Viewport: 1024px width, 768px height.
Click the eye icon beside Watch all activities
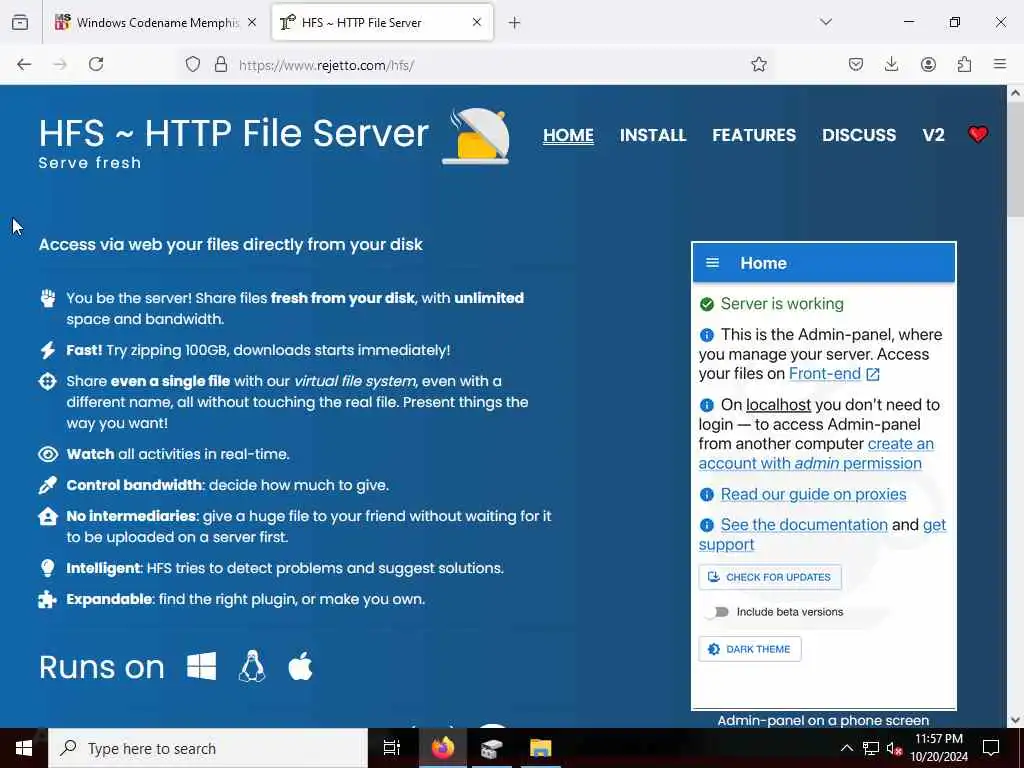pyautogui.click(x=48, y=454)
